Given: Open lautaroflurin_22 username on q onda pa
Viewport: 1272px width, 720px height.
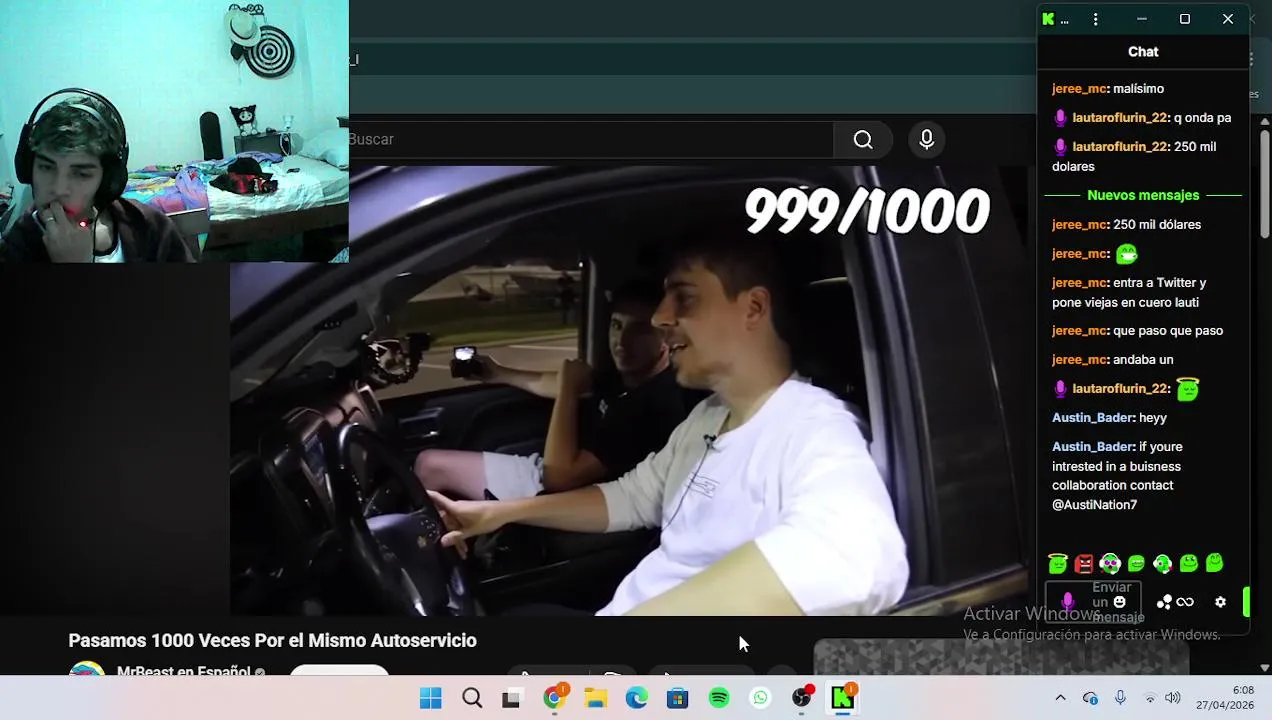Looking at the screenshot, I should (x=1120, y=118).
